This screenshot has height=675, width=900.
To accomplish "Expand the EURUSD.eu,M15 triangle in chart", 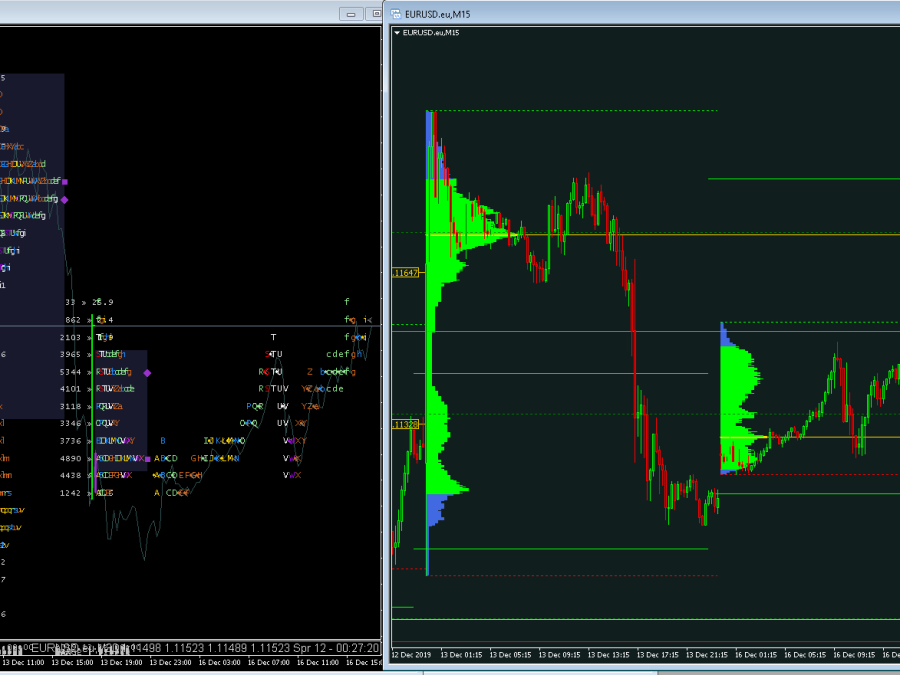I will coord(397,33).
